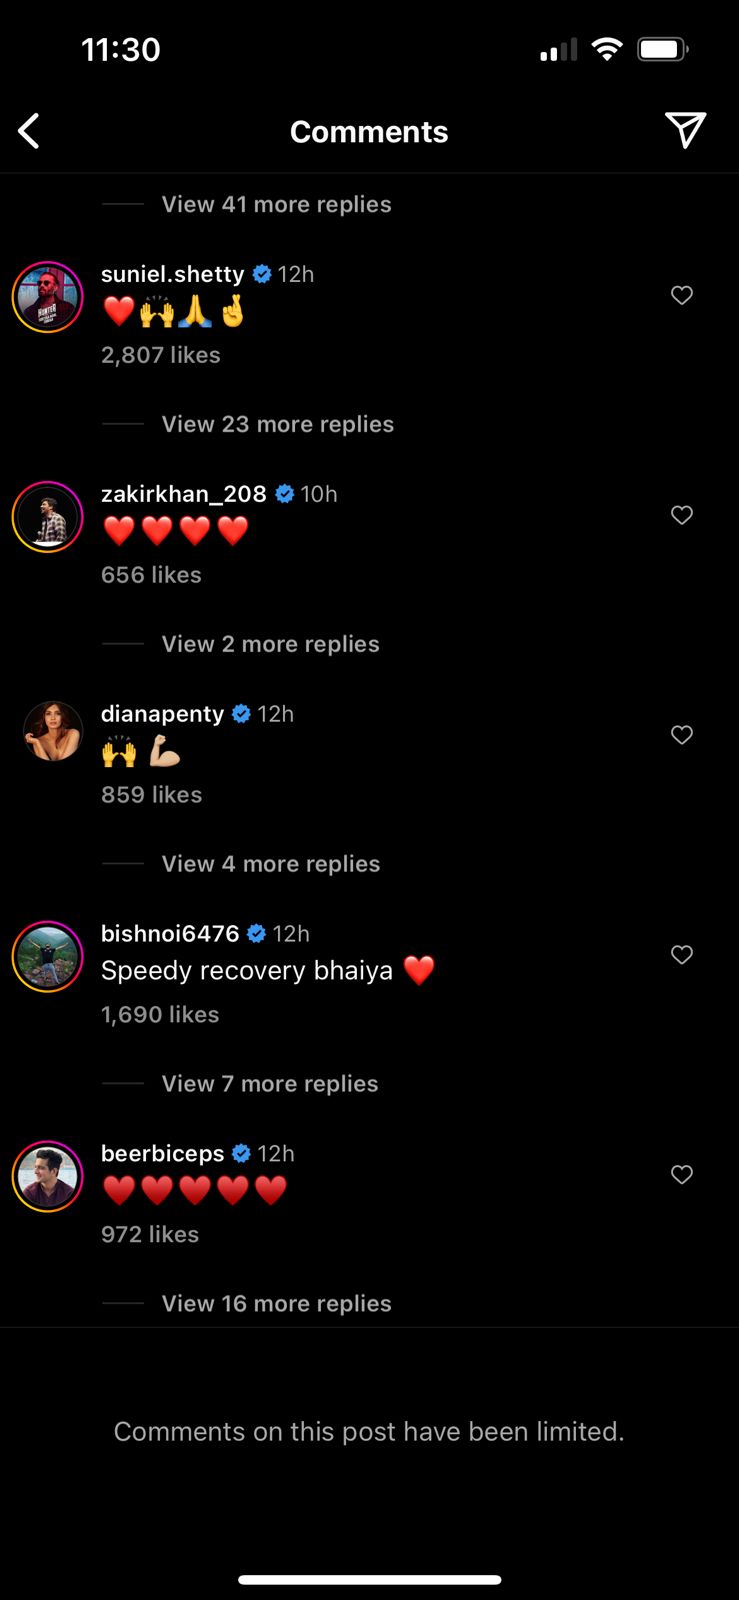Expand 41 more replies at the top

coord(276,204)
